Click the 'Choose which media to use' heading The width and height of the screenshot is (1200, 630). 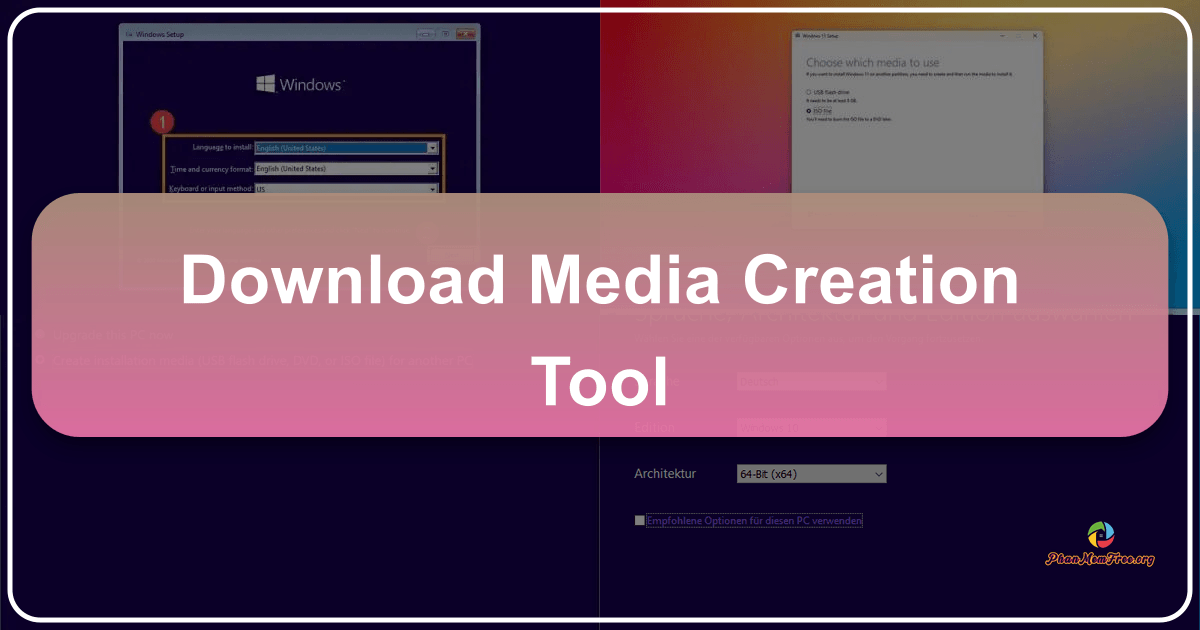[x=872, y=62]
